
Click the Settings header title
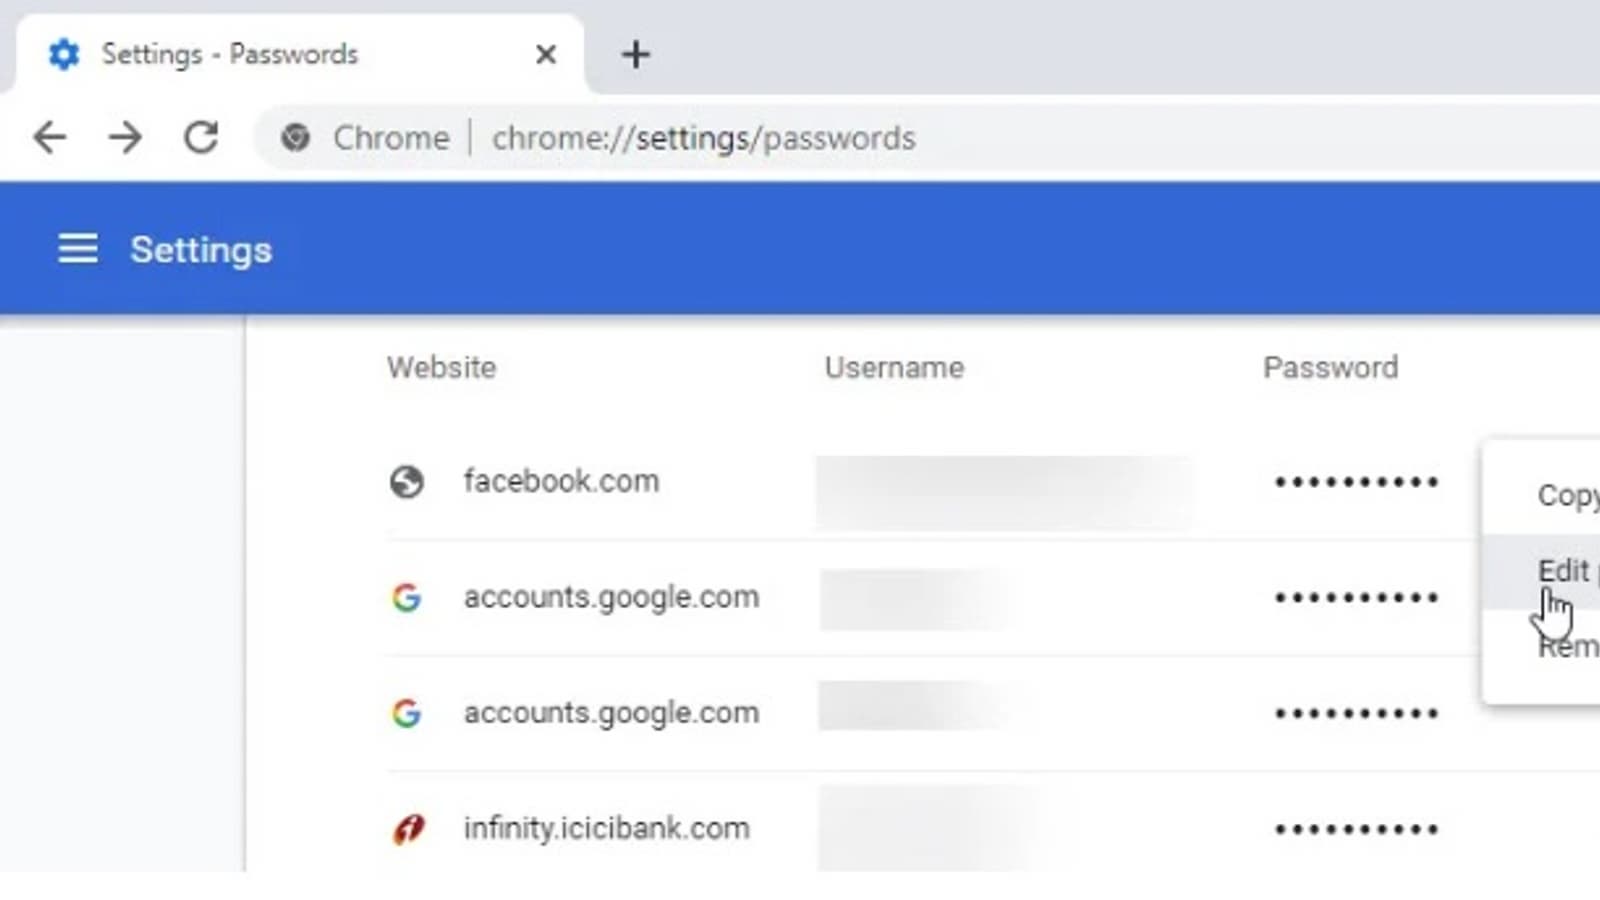201,250
